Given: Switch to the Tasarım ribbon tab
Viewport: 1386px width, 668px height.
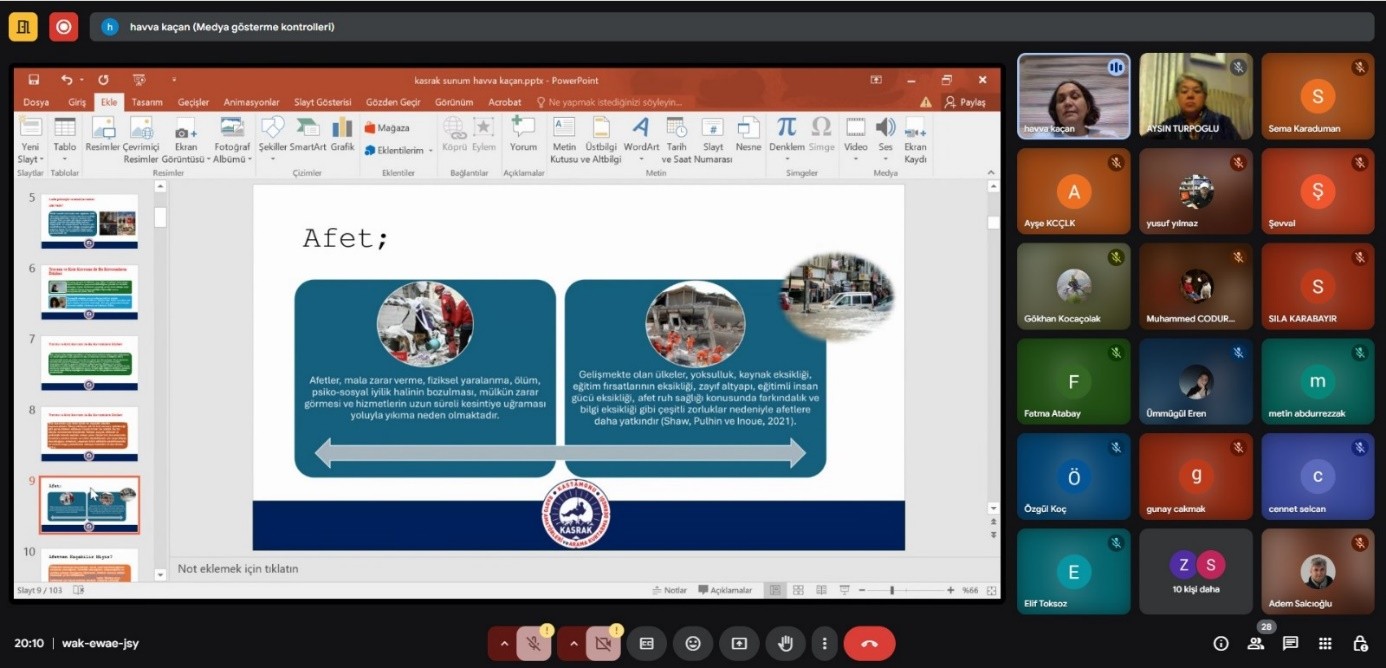Looking at the screenshot, I should [x=147, y=102].
